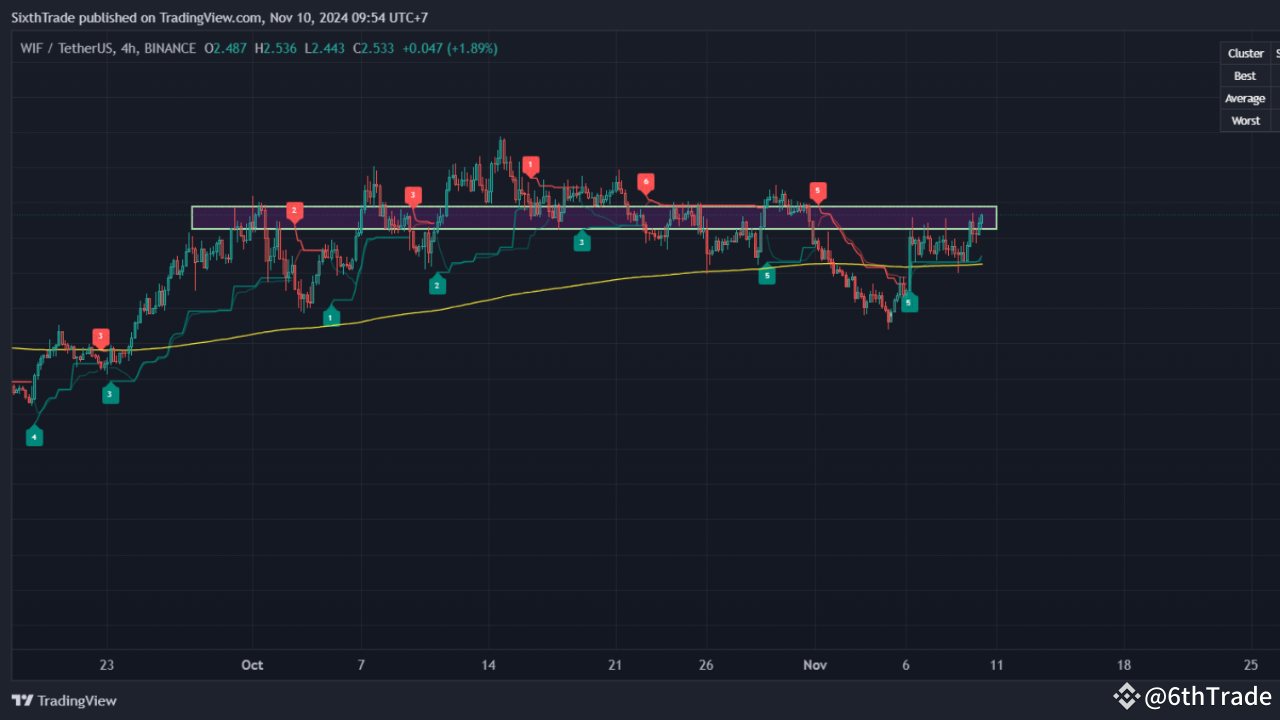Select the red sell marker labeled 1
The image size is (1280, 720).
[x=530, y=165]
